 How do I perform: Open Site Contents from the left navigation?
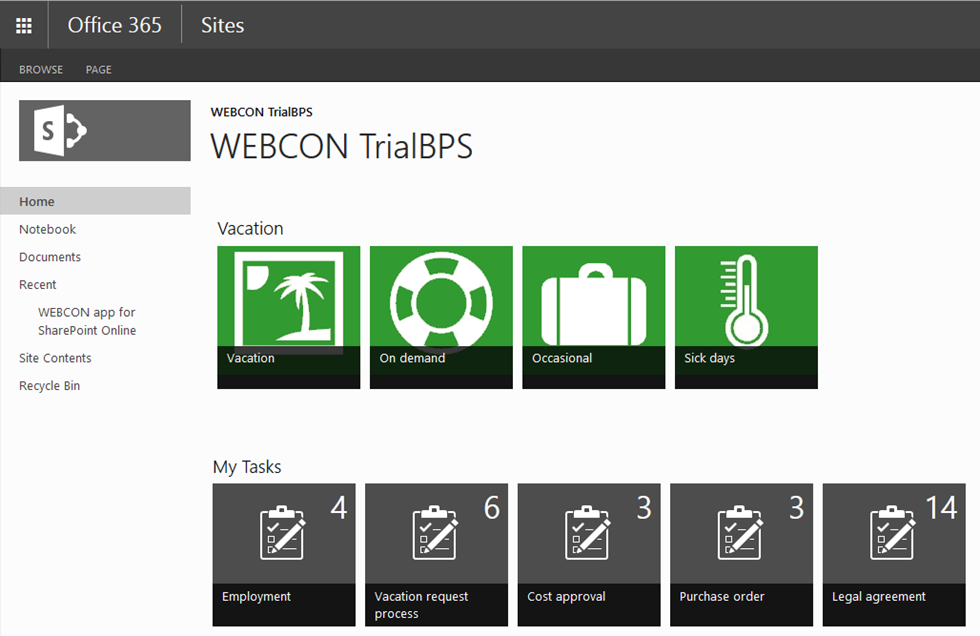(x=55, y=358)
